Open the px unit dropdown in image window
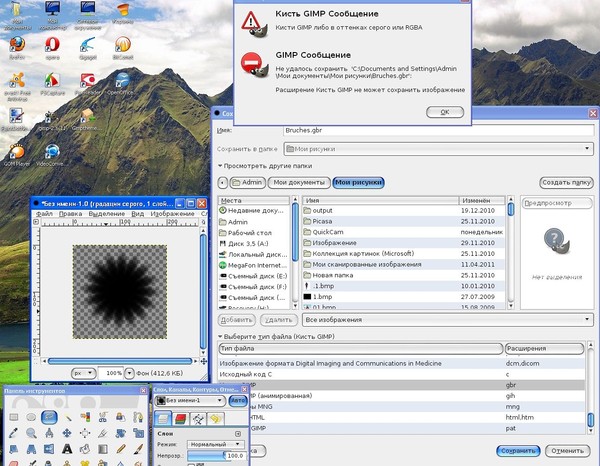Screen dimensions: 600x466 pyautogui.click(x=83, y=373)
